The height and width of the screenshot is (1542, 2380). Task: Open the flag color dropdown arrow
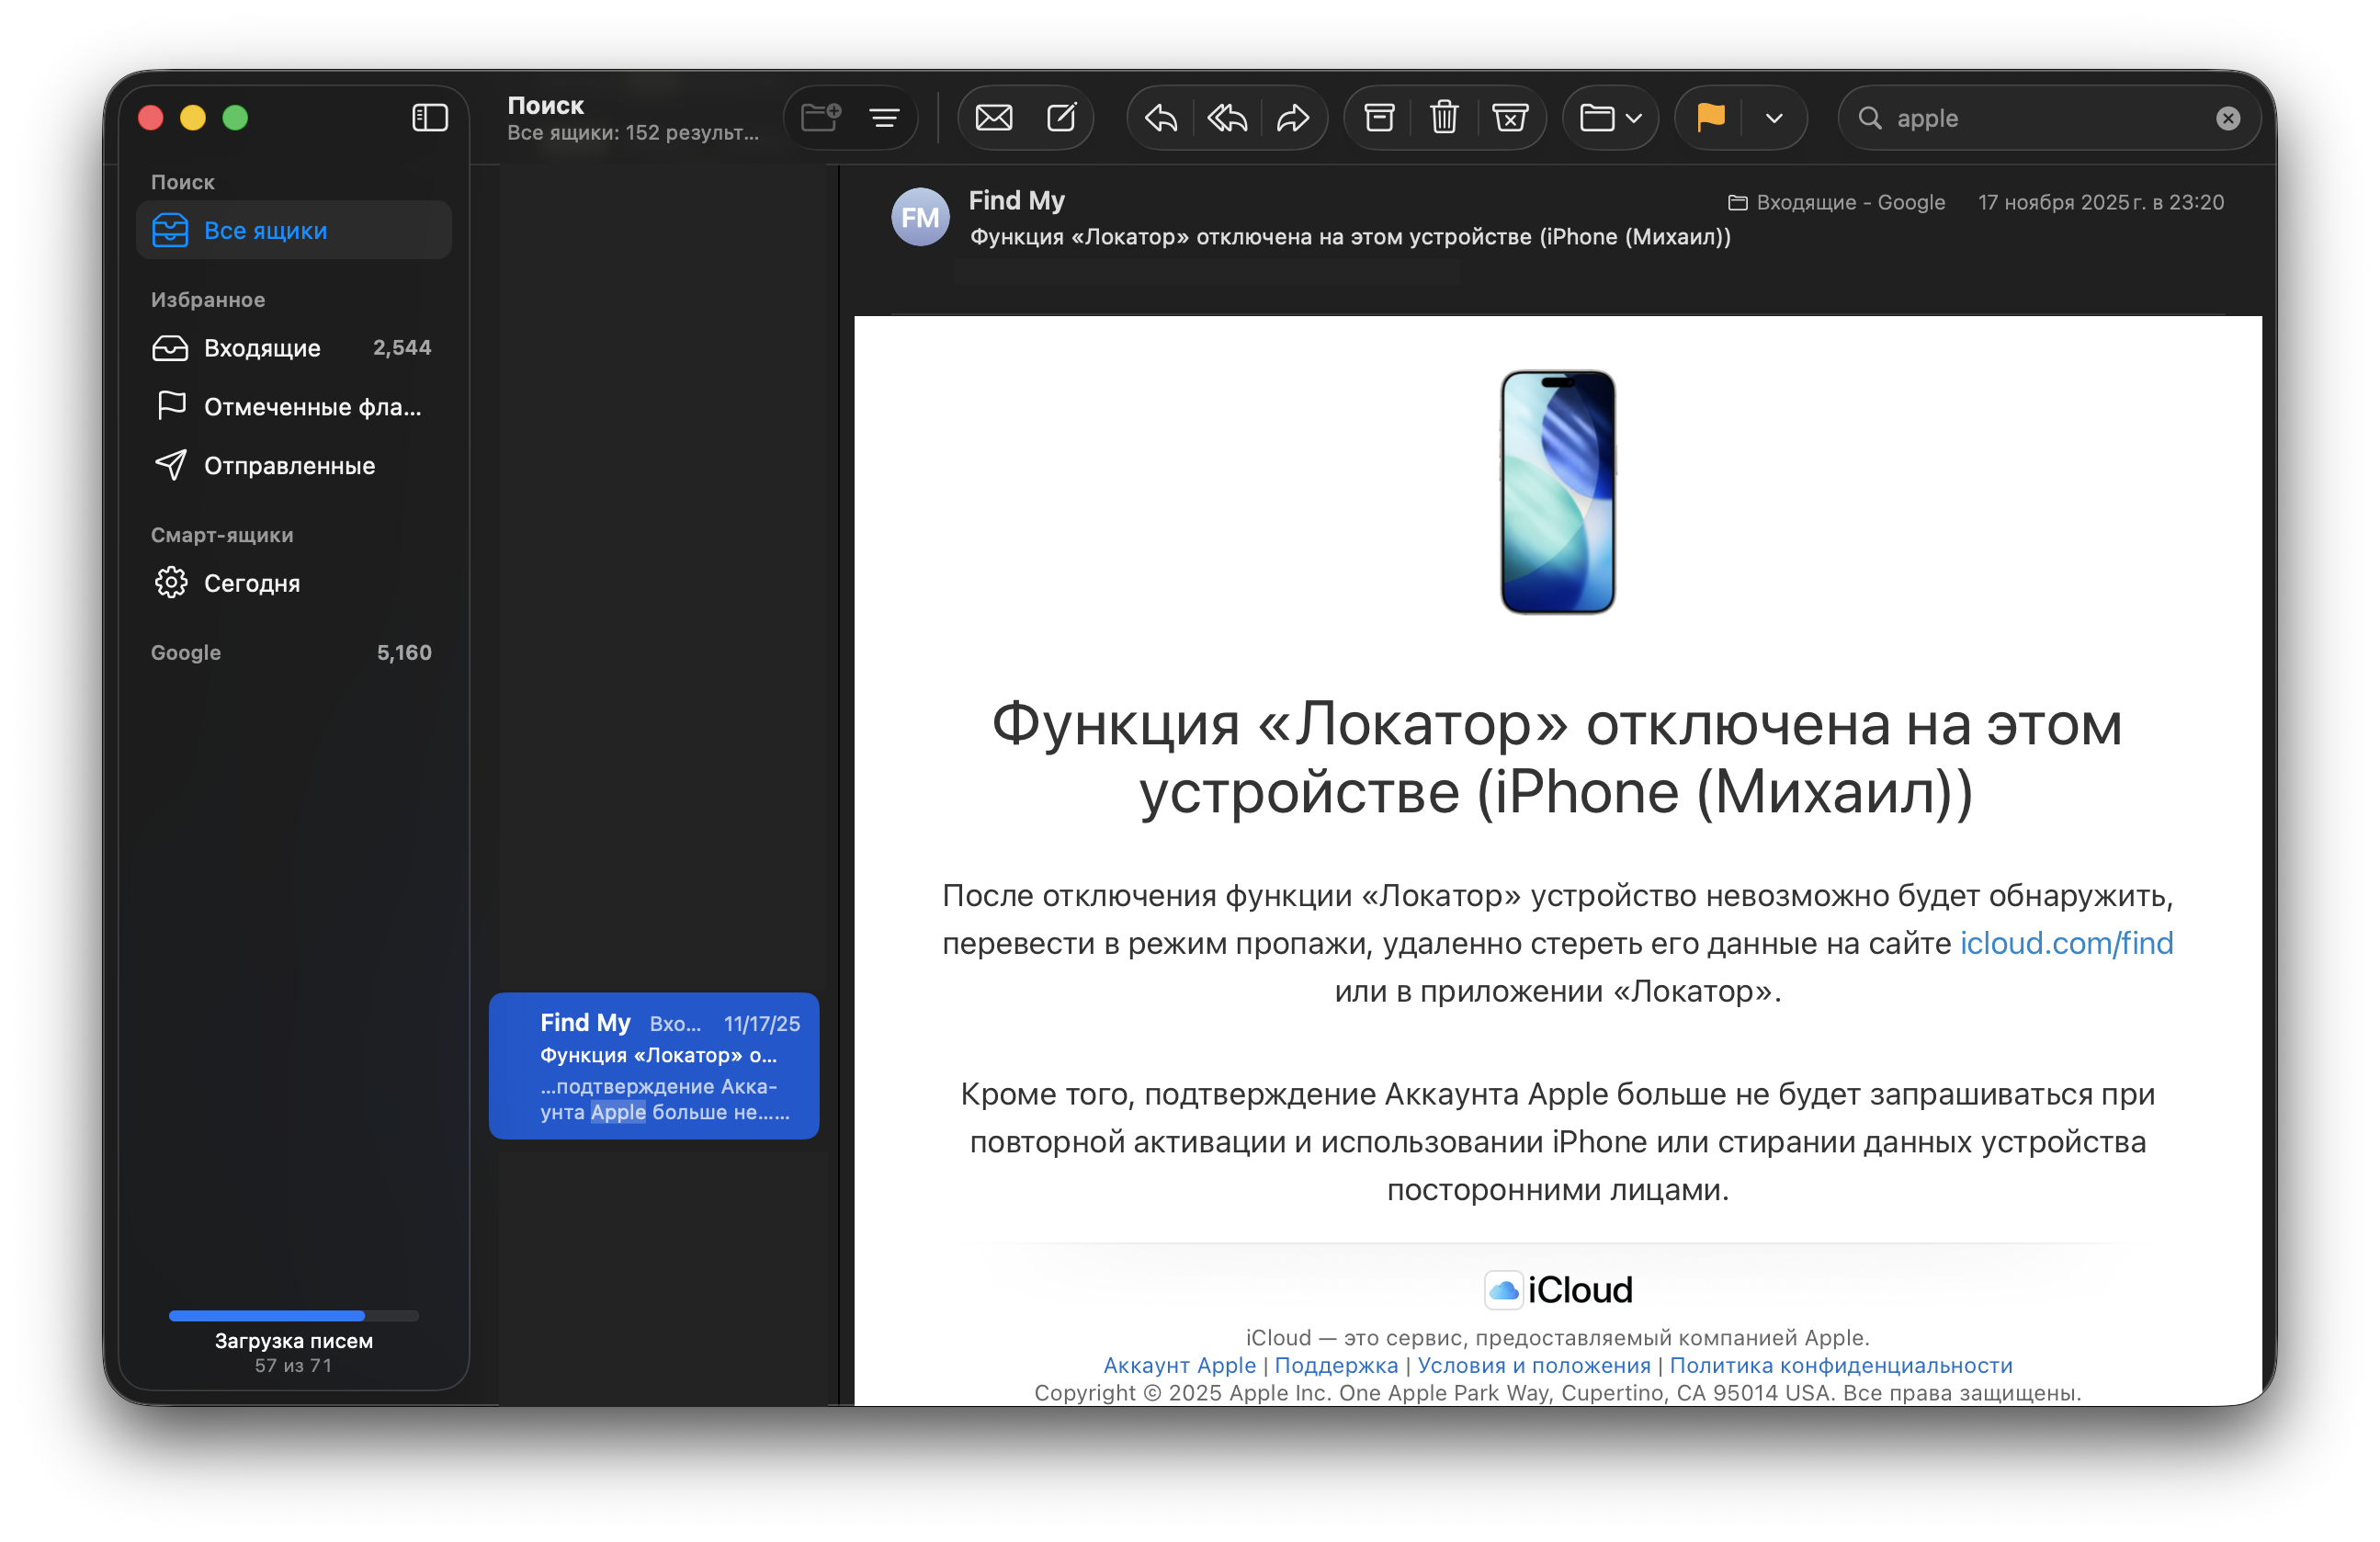tap(1774, 118)
